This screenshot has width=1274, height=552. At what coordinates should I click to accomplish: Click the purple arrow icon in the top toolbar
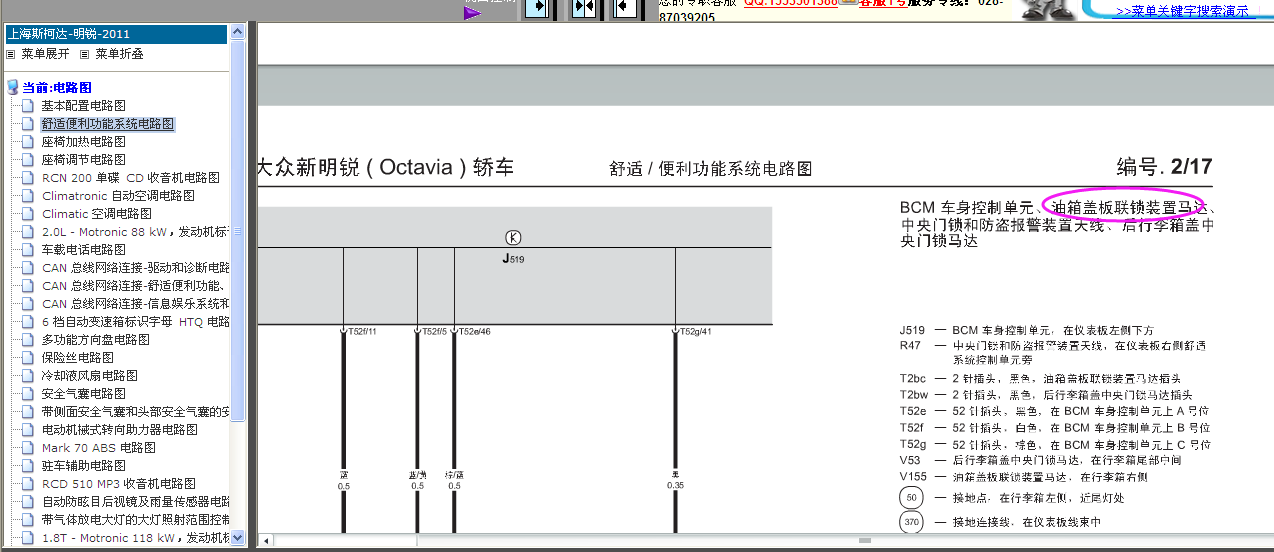[x=473, y=12]
